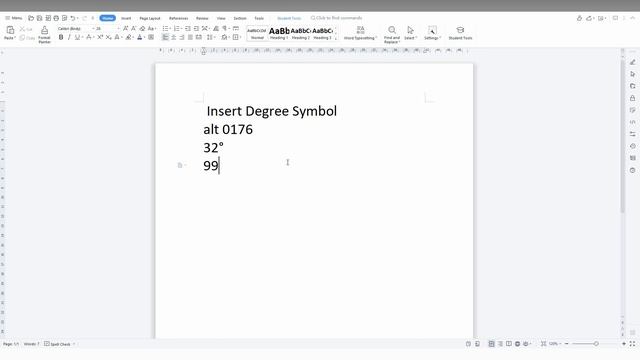Click the Save icon in quick access
This screenshot has height=360, width=640.
(x=40, y=18)
